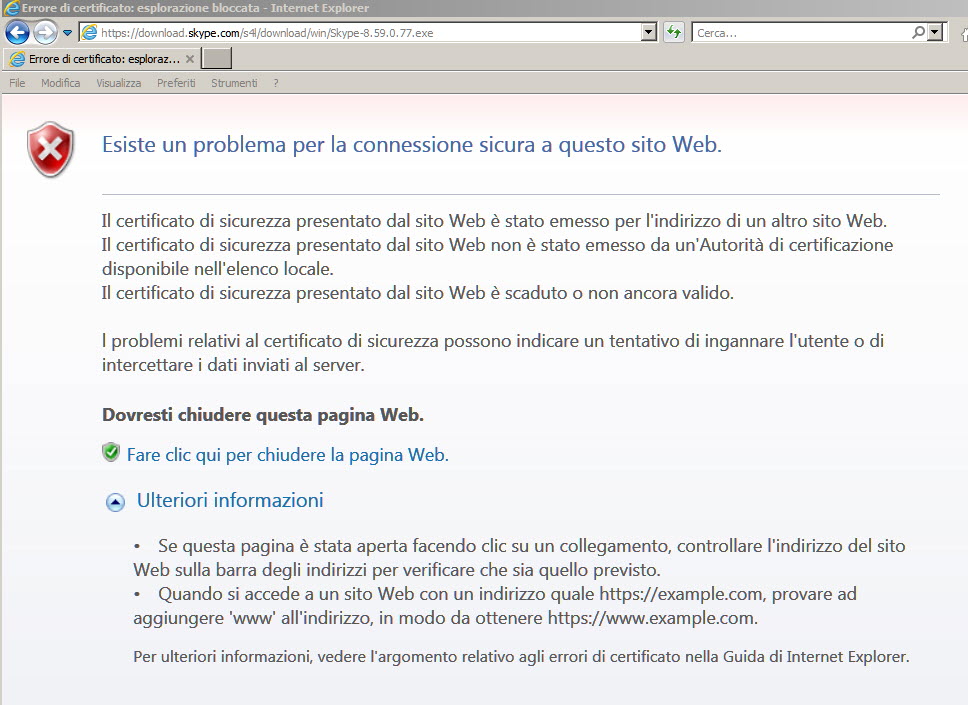
Task: Click the Internet Explorer icon on the tab
Action: (x=18, y=59)
